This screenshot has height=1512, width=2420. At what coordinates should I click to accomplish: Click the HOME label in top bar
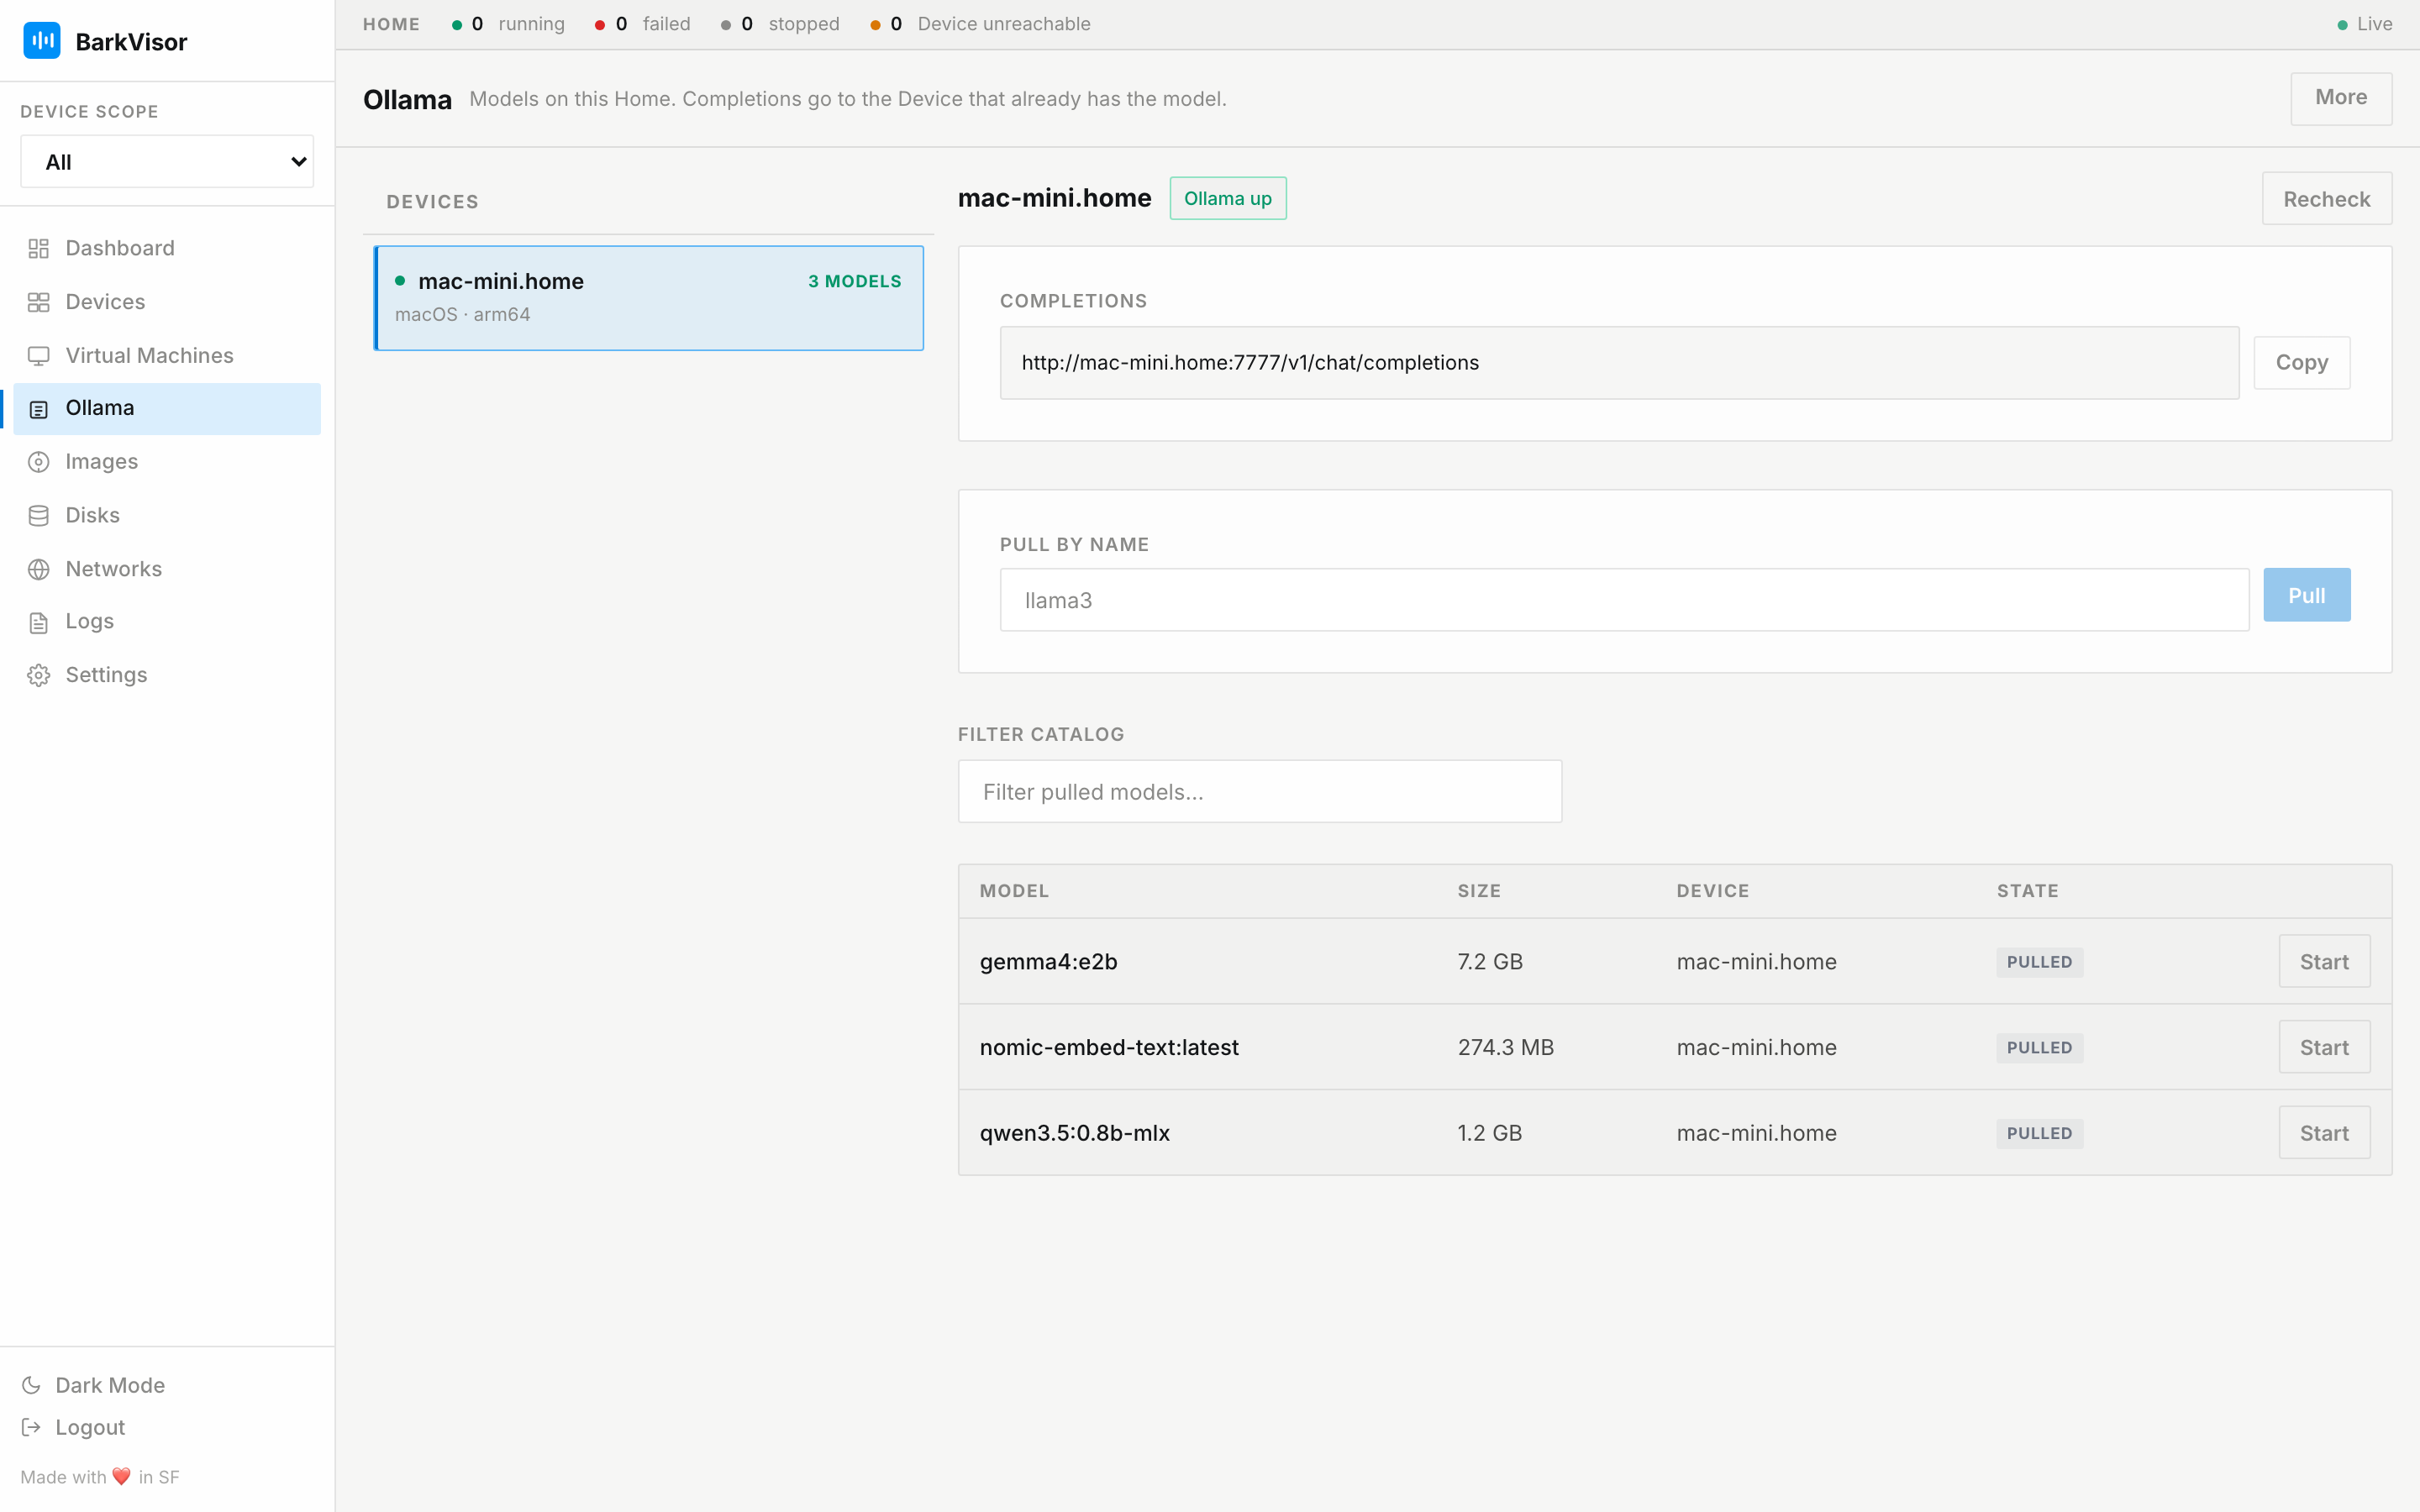coord(391,24)
